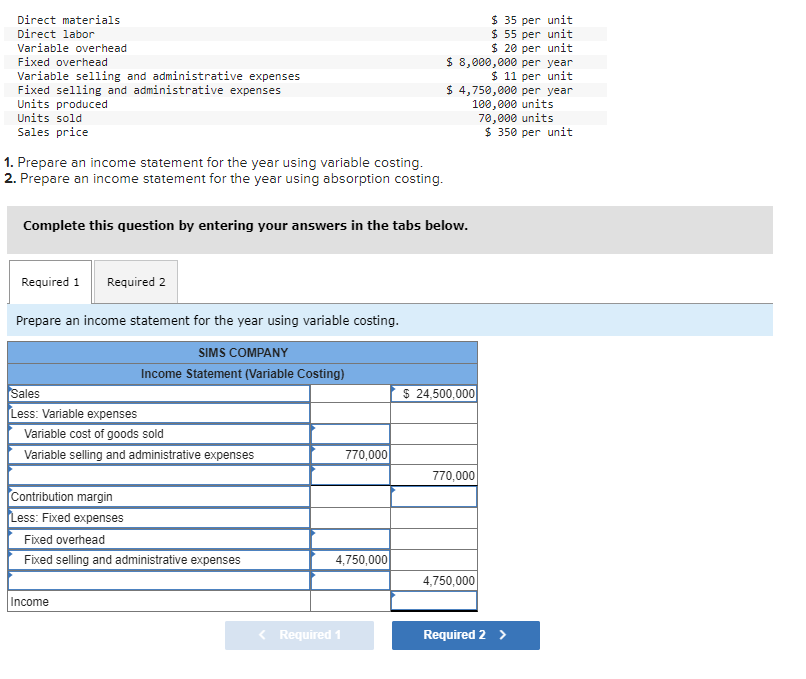
Task: Click the 4,750,000 fixed selling expenses cell
Action: [x=350, y=560]
